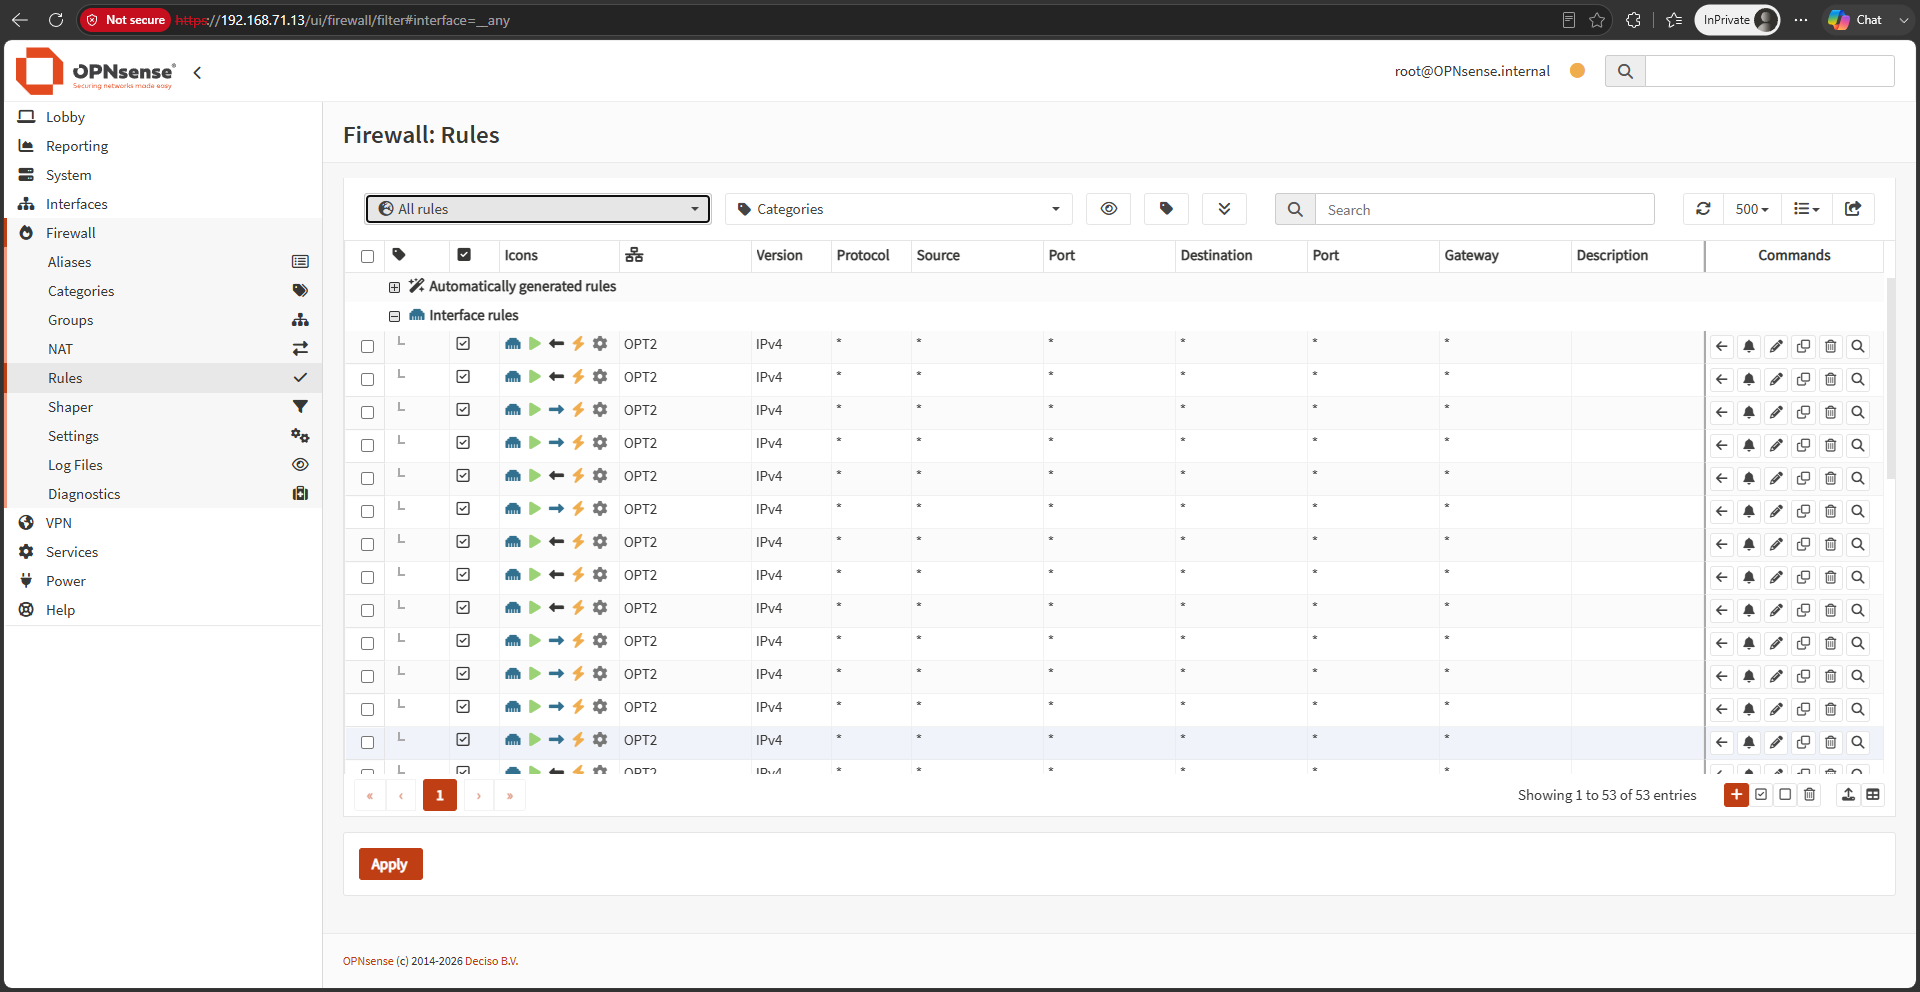Disable selected rules via empty-square icon
This screenshot has width=1920, height=992.
(1785, 795)
